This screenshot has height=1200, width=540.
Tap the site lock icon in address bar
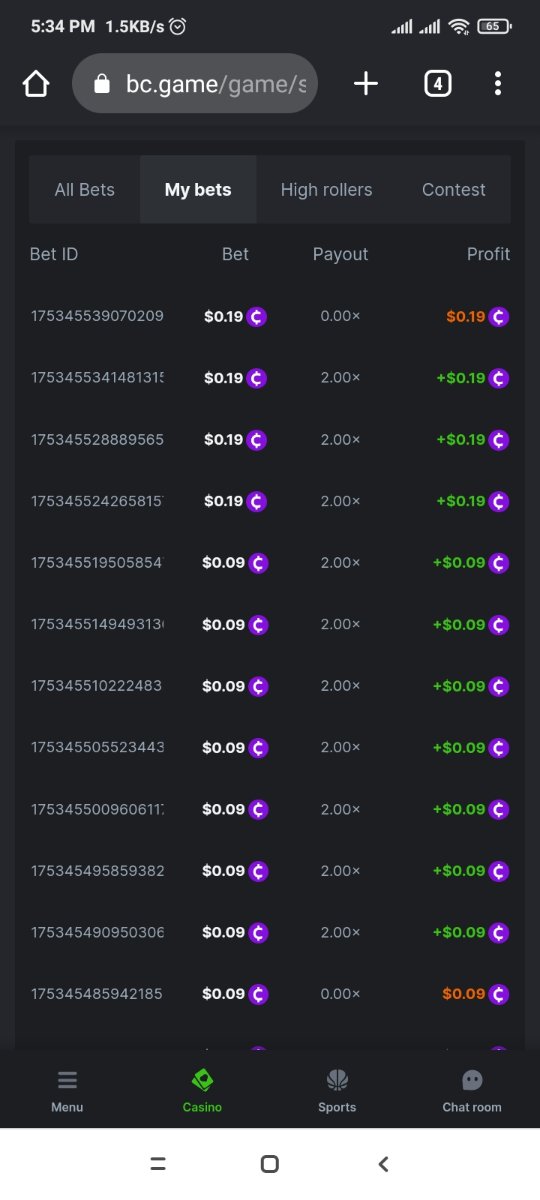tap(101, 84)
